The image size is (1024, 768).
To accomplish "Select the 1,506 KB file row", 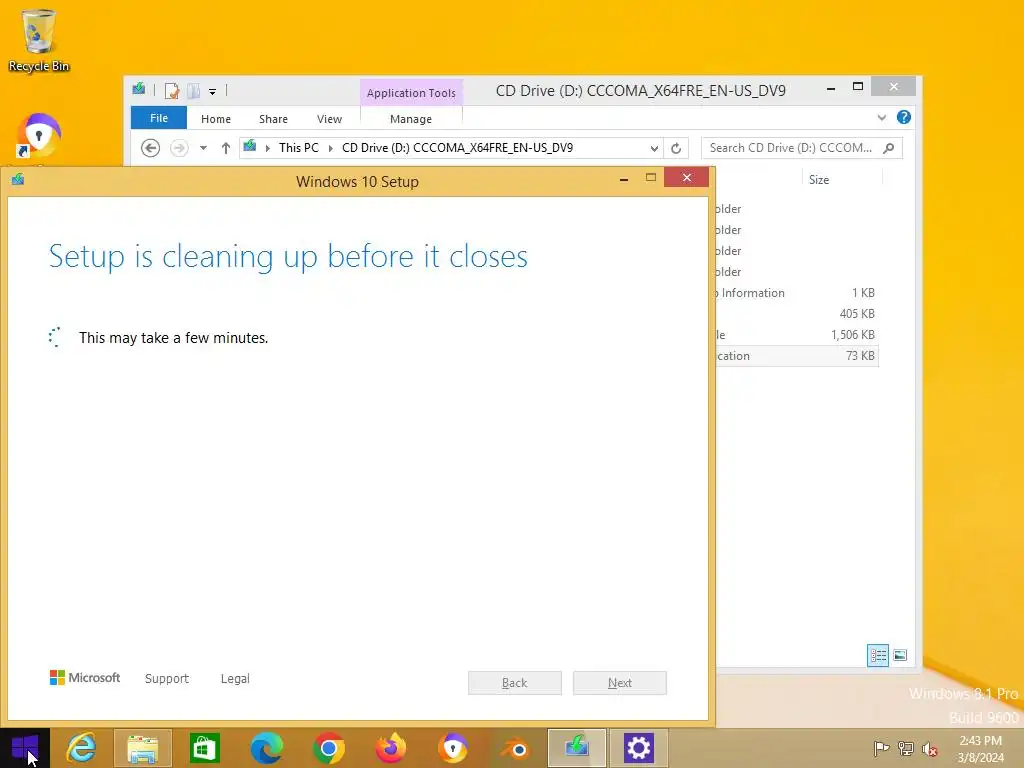I will click(x=797, y=335).
